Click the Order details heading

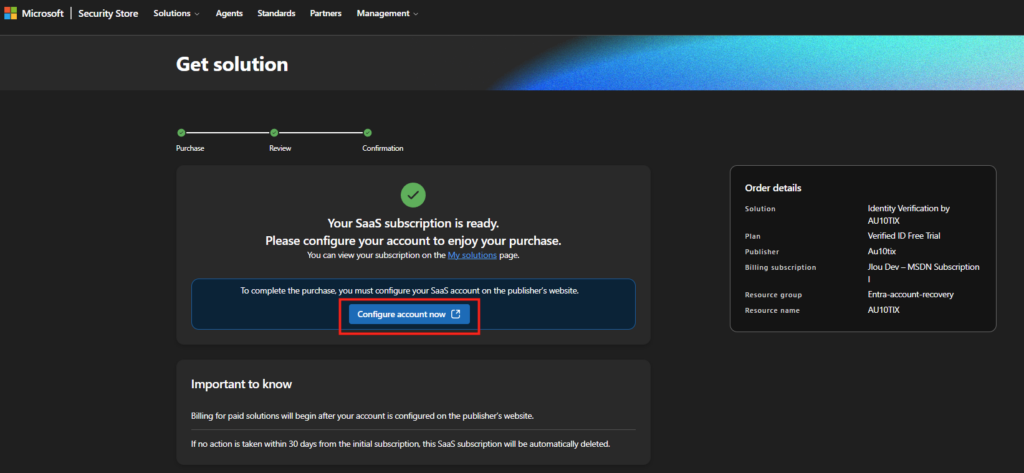click(x=773, y=188)
